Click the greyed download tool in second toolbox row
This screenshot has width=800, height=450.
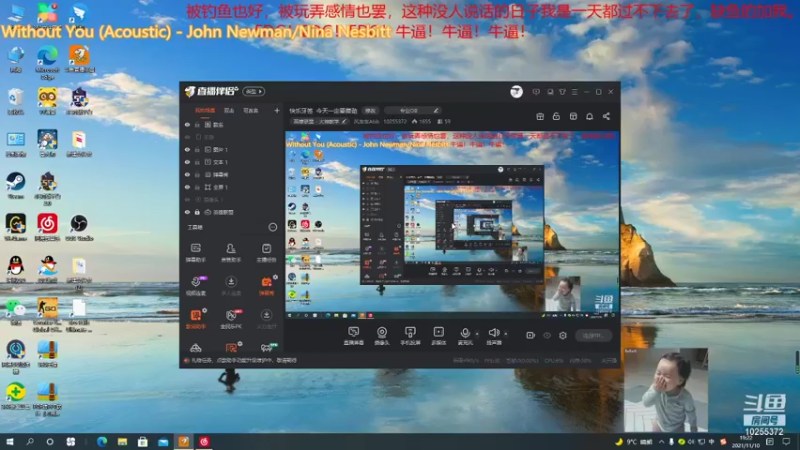click(231, 286)
